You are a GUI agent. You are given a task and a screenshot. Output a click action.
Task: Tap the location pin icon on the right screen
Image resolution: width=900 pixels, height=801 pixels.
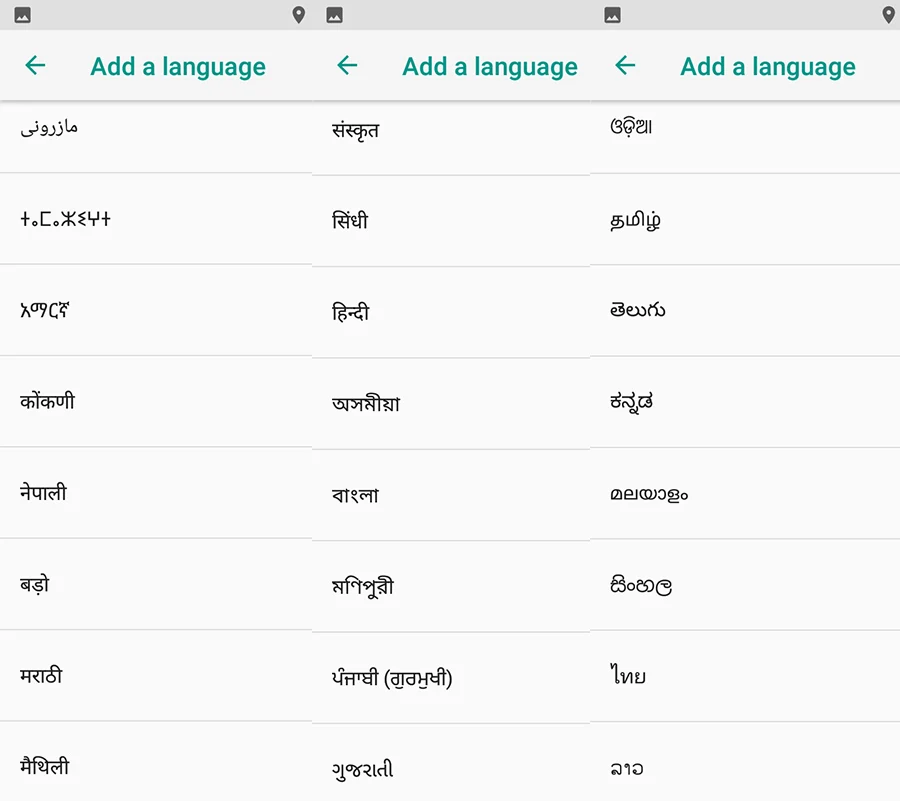click(x=889, y=15)
